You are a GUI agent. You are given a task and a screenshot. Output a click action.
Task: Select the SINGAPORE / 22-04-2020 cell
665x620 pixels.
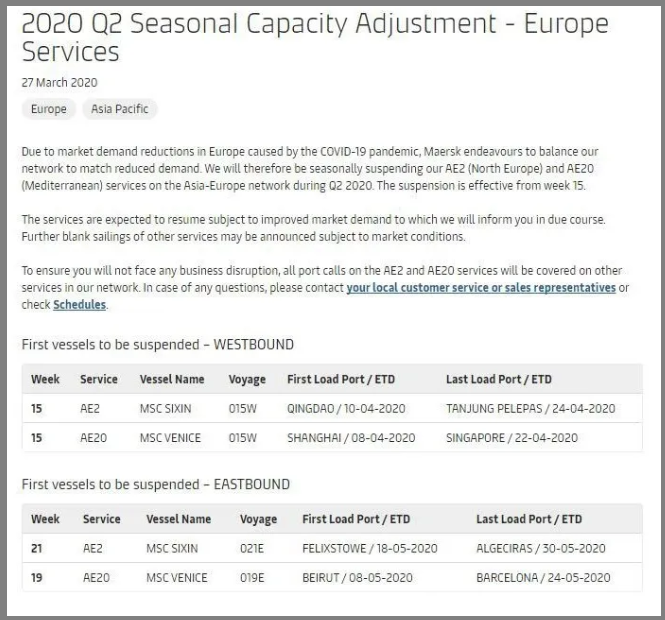point(512,438)
